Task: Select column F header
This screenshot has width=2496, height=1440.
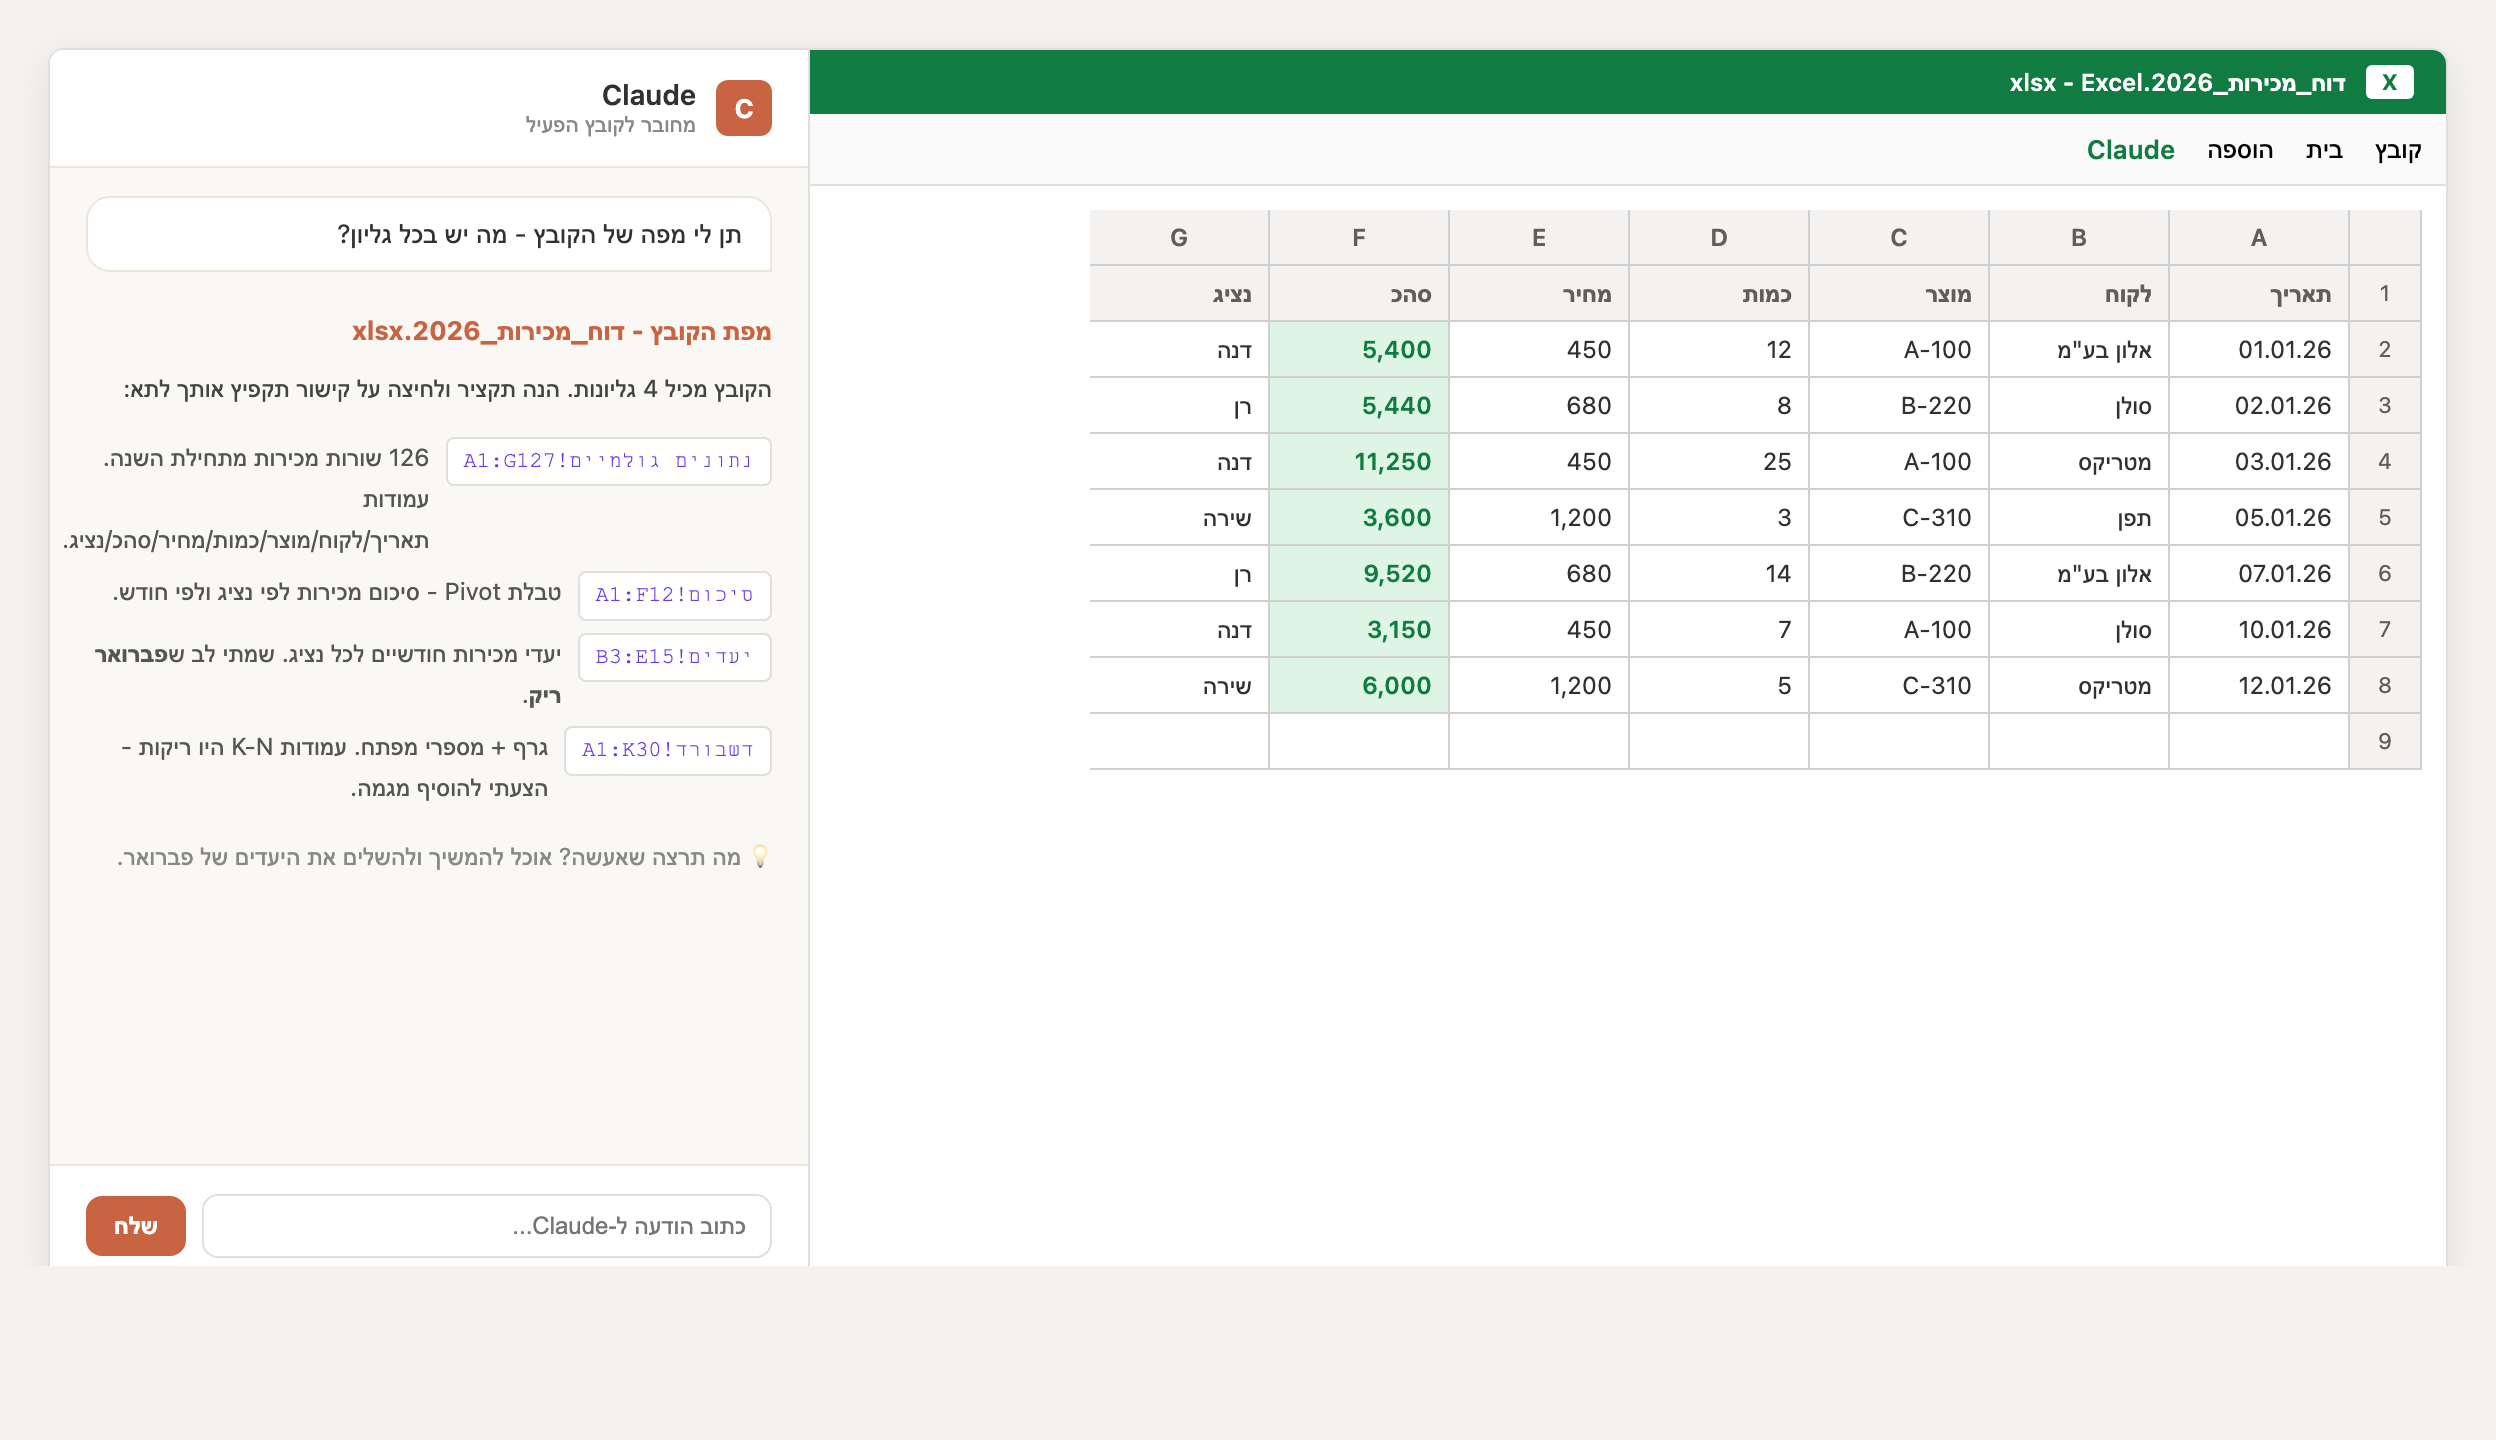Action: [x=1358, y=237]
